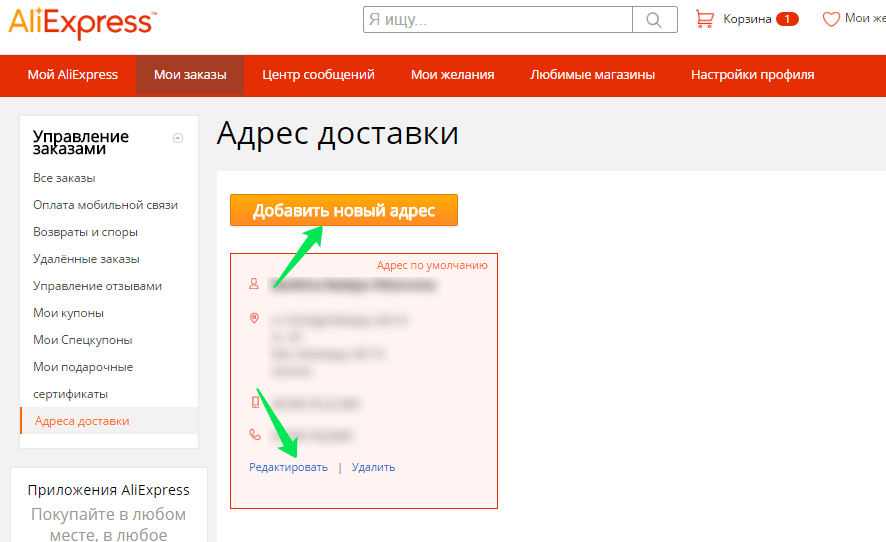The height and width of the screenshot is (542, 886).
Task: Open Центр сообщений in navigation bar
Action: pyautogui.click(x=318, y=75)
